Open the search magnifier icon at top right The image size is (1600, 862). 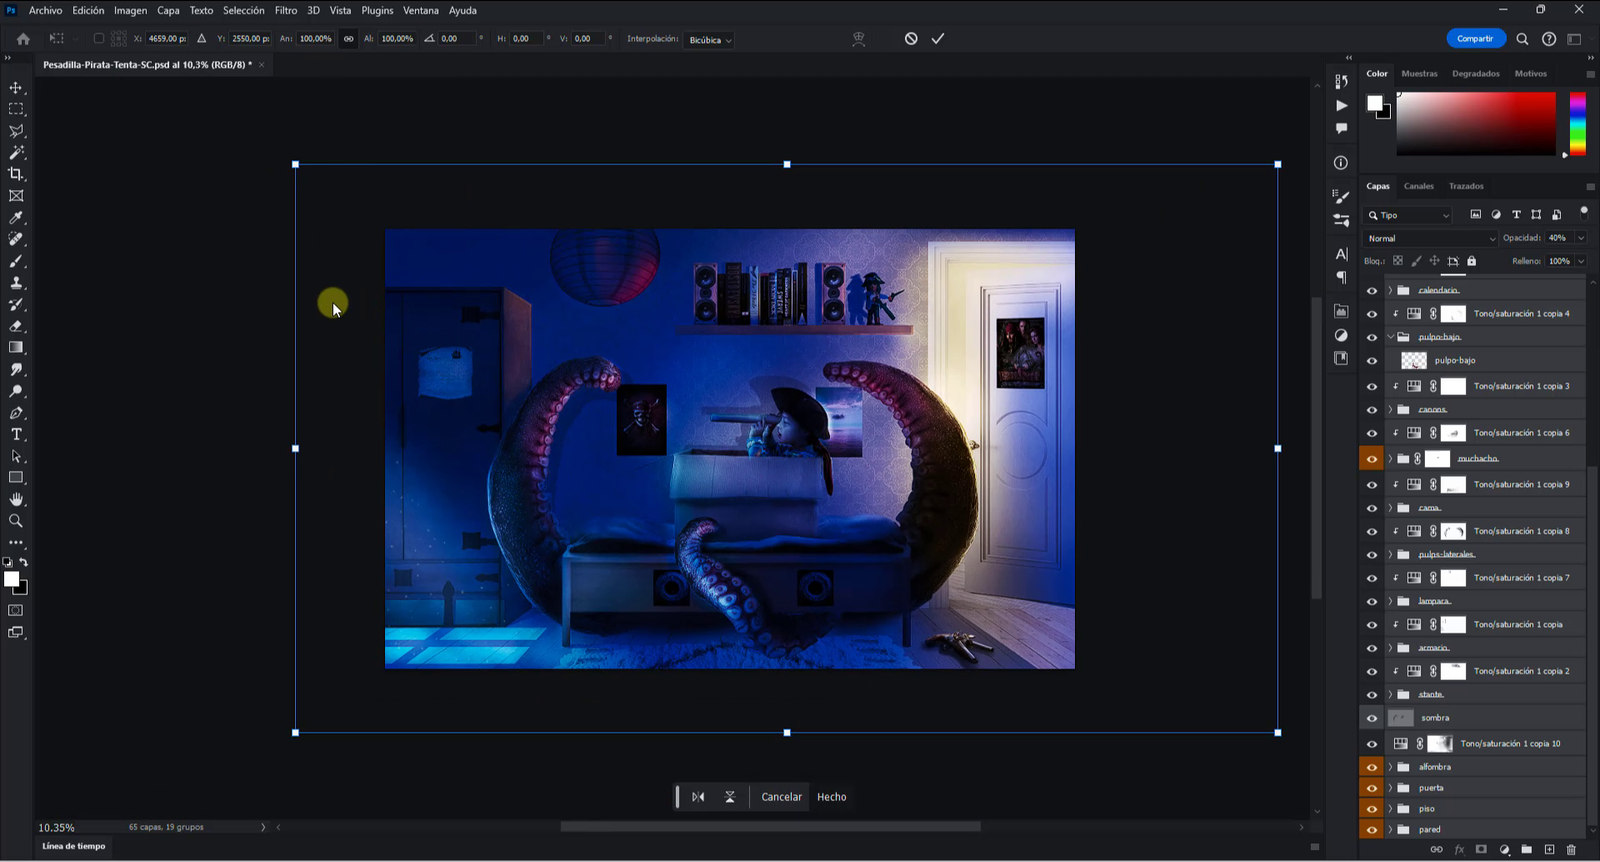pyautogui.click(x=1522, y=39)
